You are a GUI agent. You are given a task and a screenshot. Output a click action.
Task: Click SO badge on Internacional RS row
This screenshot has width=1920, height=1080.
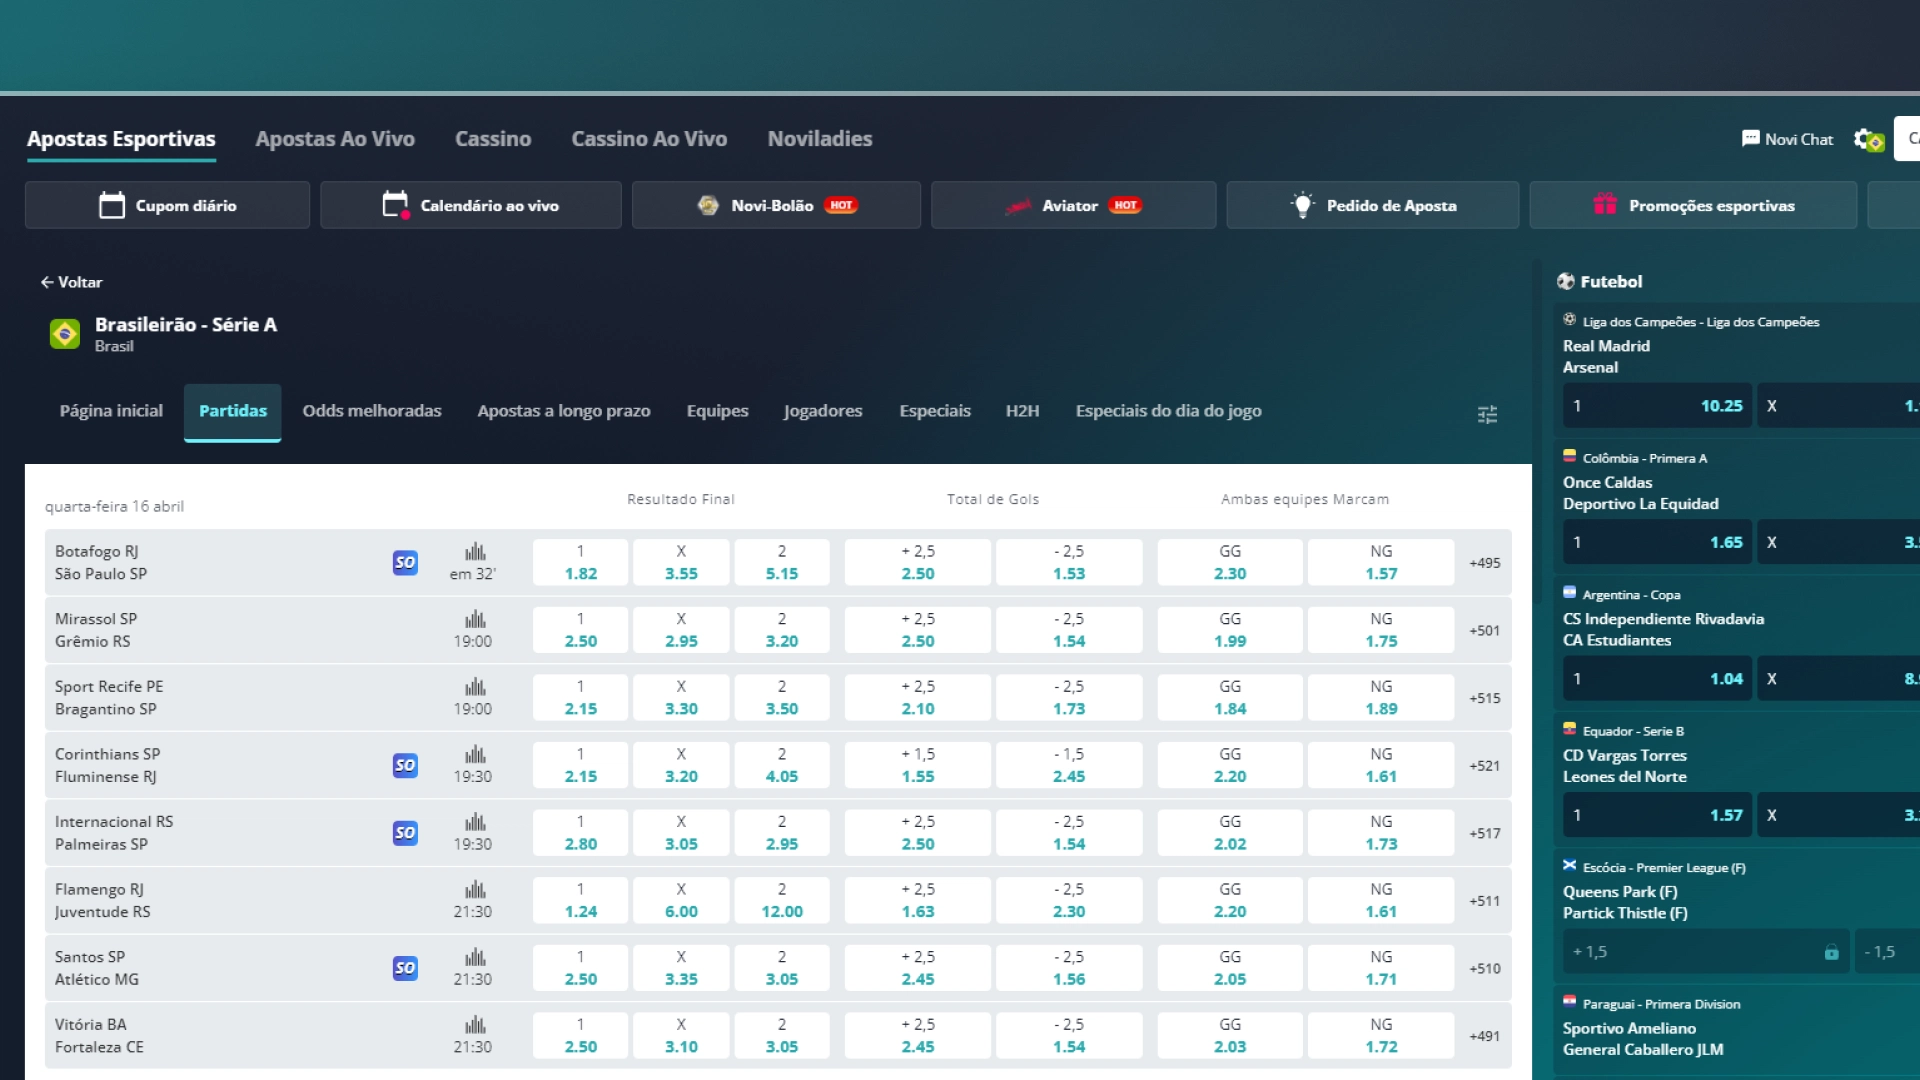(405, 832)
